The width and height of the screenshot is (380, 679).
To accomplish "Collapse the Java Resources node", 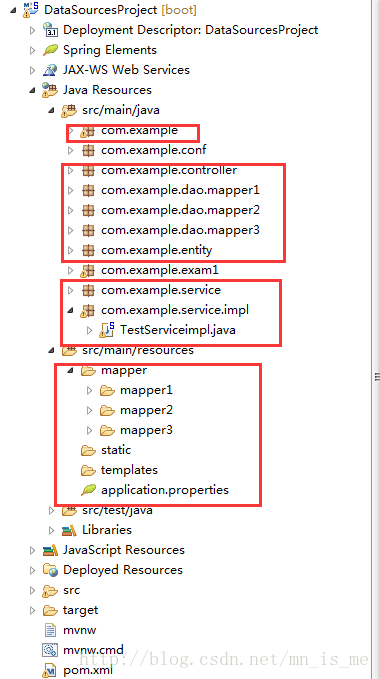I will (32, 90).
